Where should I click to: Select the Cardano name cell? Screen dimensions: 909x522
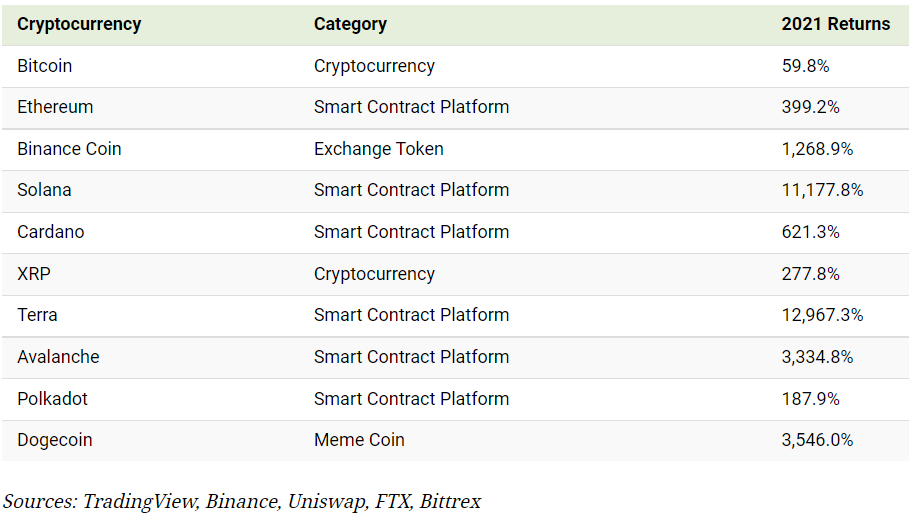50,232
